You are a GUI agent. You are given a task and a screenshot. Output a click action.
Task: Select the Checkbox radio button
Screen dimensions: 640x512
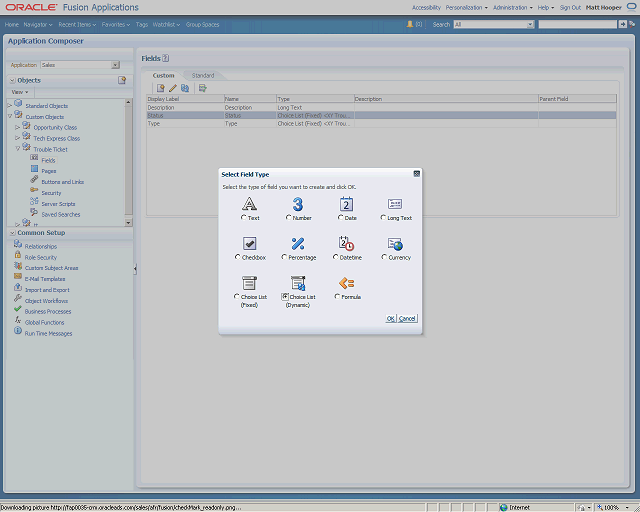point(238,257)
